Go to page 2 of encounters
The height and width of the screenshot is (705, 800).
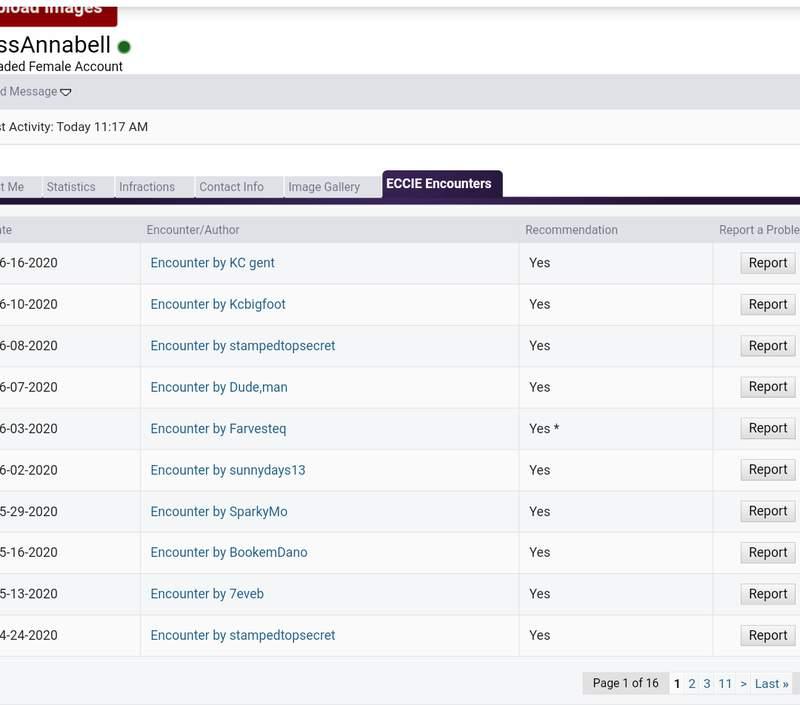(x=691, y=684)
